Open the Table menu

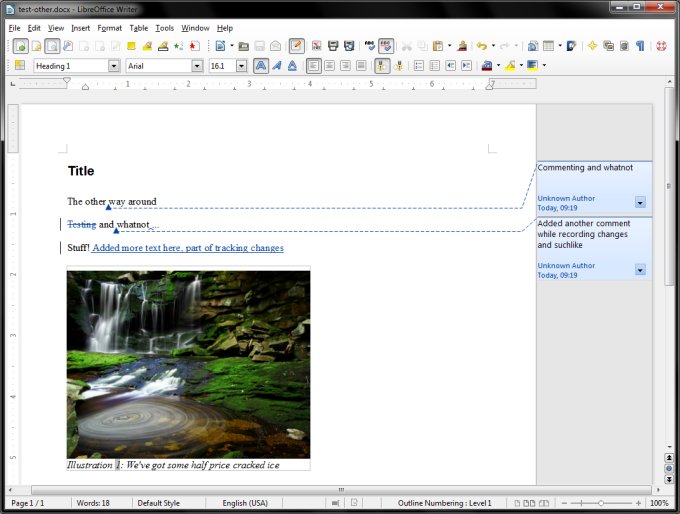pos(139,28)
